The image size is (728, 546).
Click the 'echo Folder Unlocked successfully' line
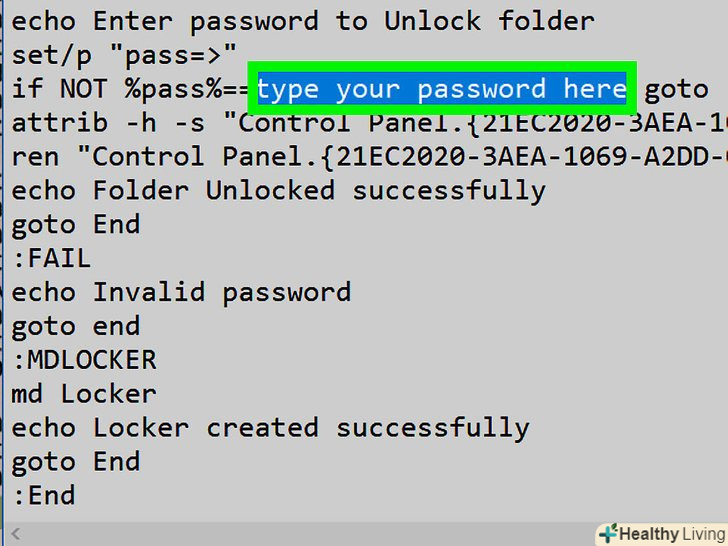(278, 191)
